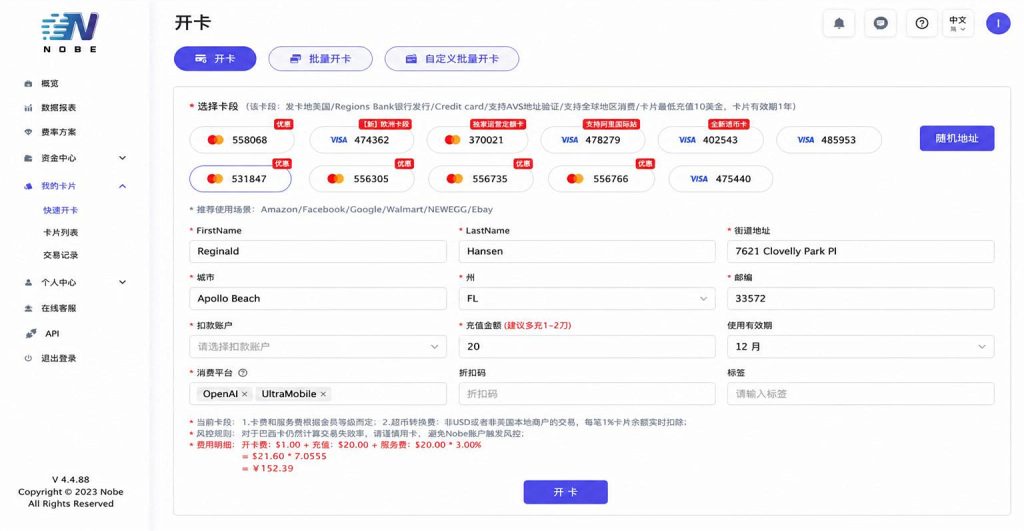The image size is (1024, 531).
Task: Select 卡片列表 submenu item
Action: tap(61, 233)
